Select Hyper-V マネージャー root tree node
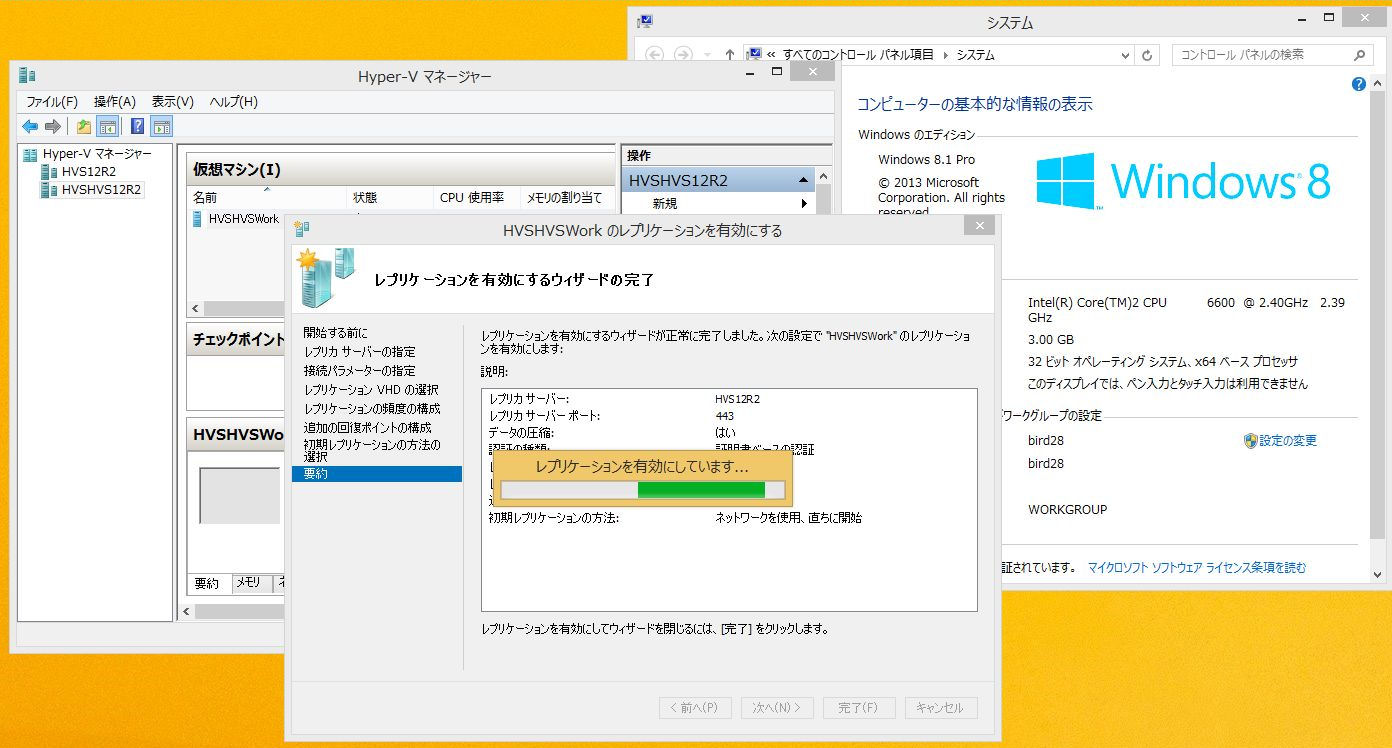Screen dimensions: 1392x748 click(97, 155)
